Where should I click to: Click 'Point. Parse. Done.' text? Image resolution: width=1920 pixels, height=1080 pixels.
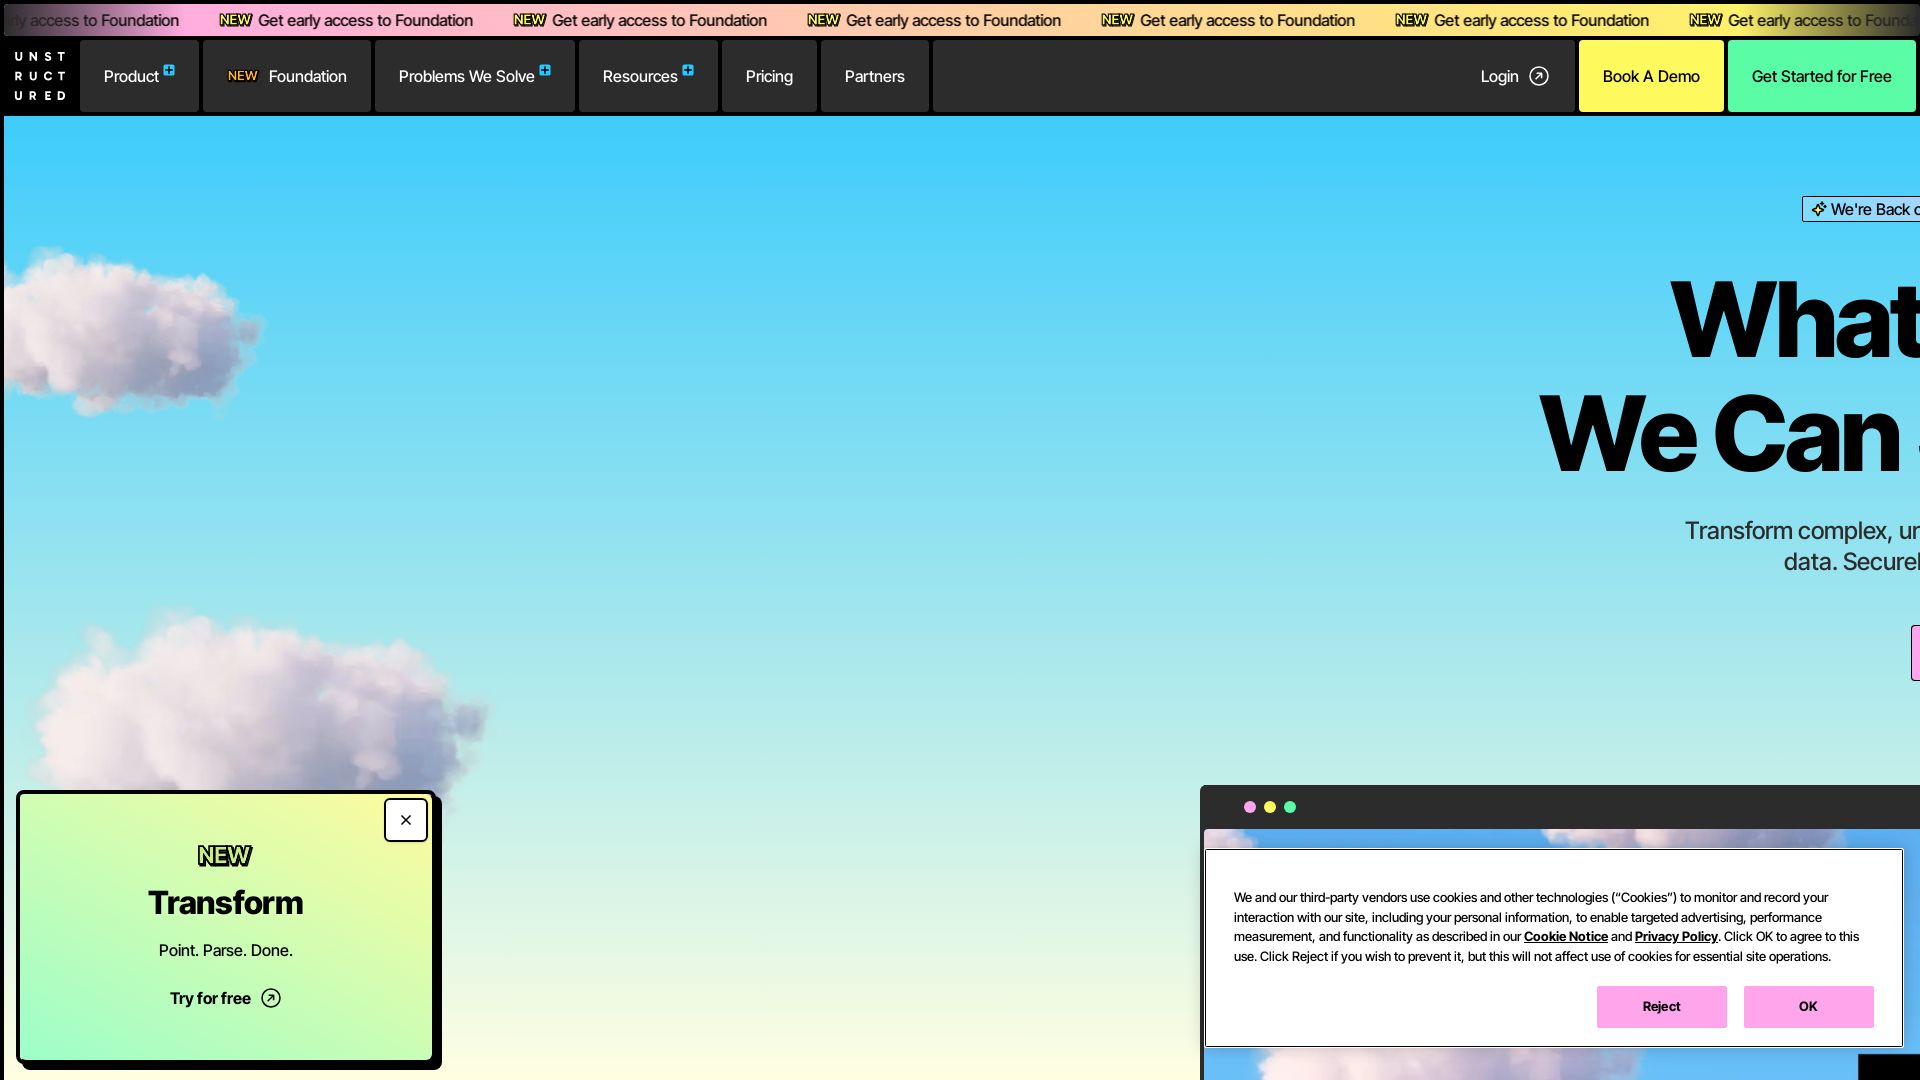click(226, 950)
